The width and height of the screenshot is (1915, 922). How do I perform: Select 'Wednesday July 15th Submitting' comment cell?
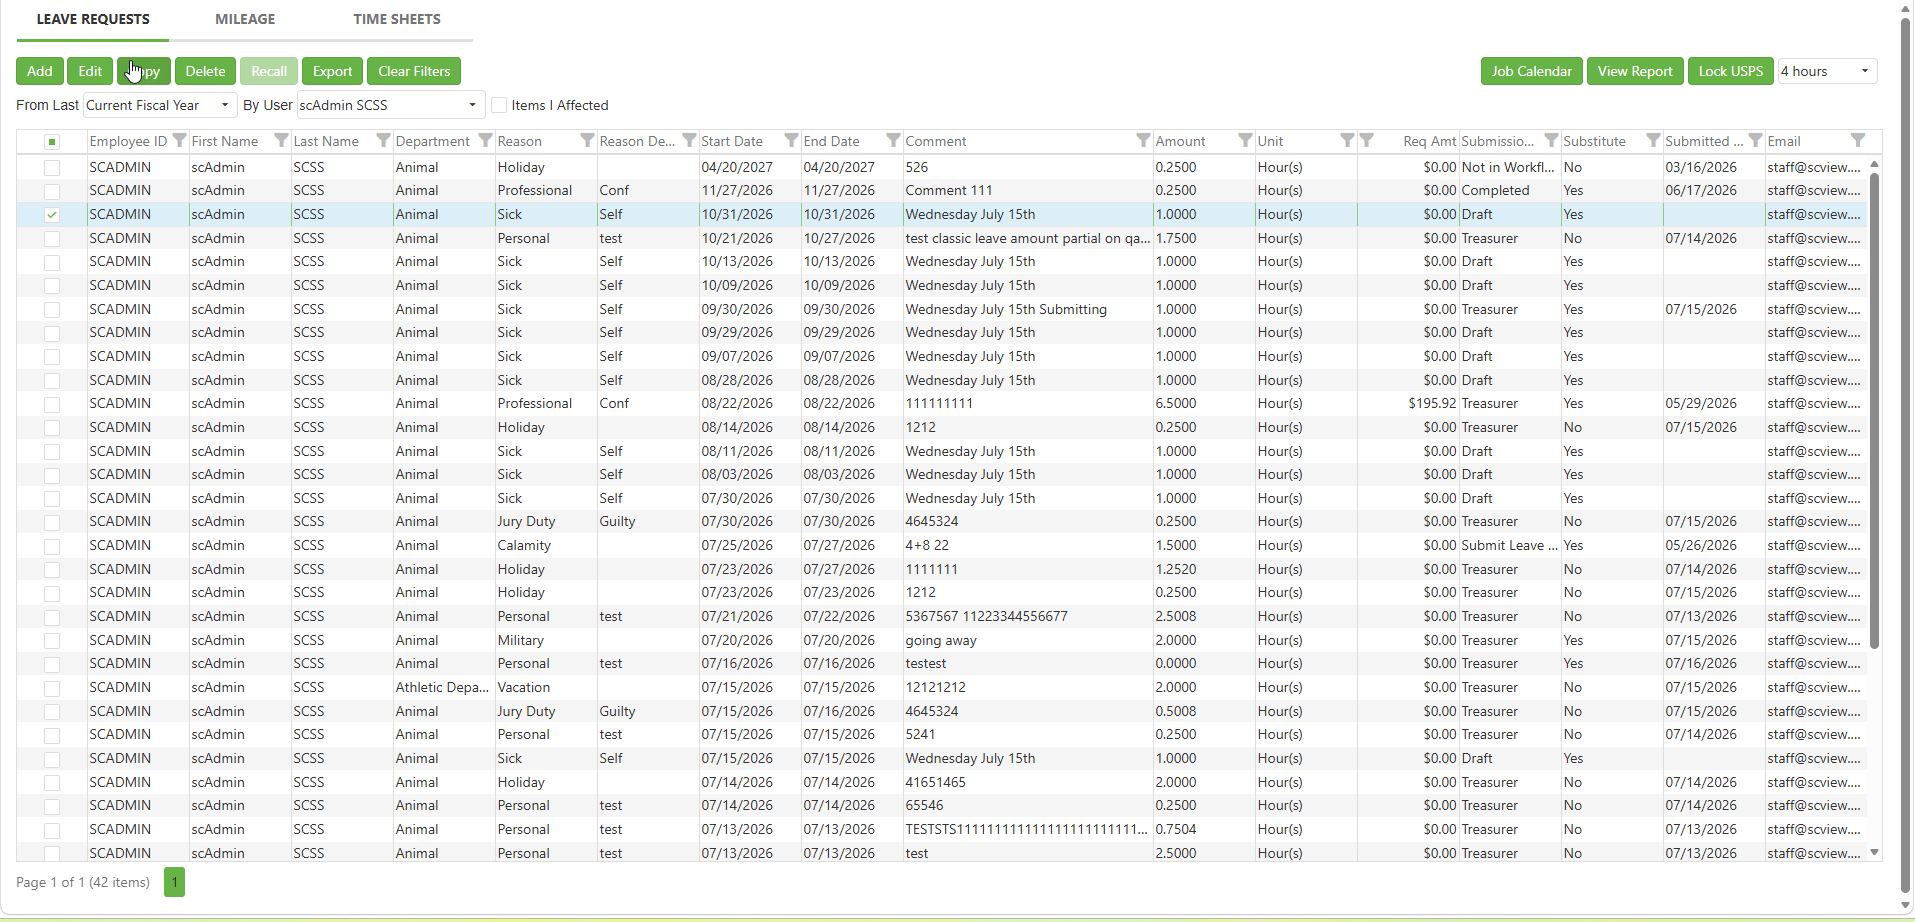click(1027, 309)
